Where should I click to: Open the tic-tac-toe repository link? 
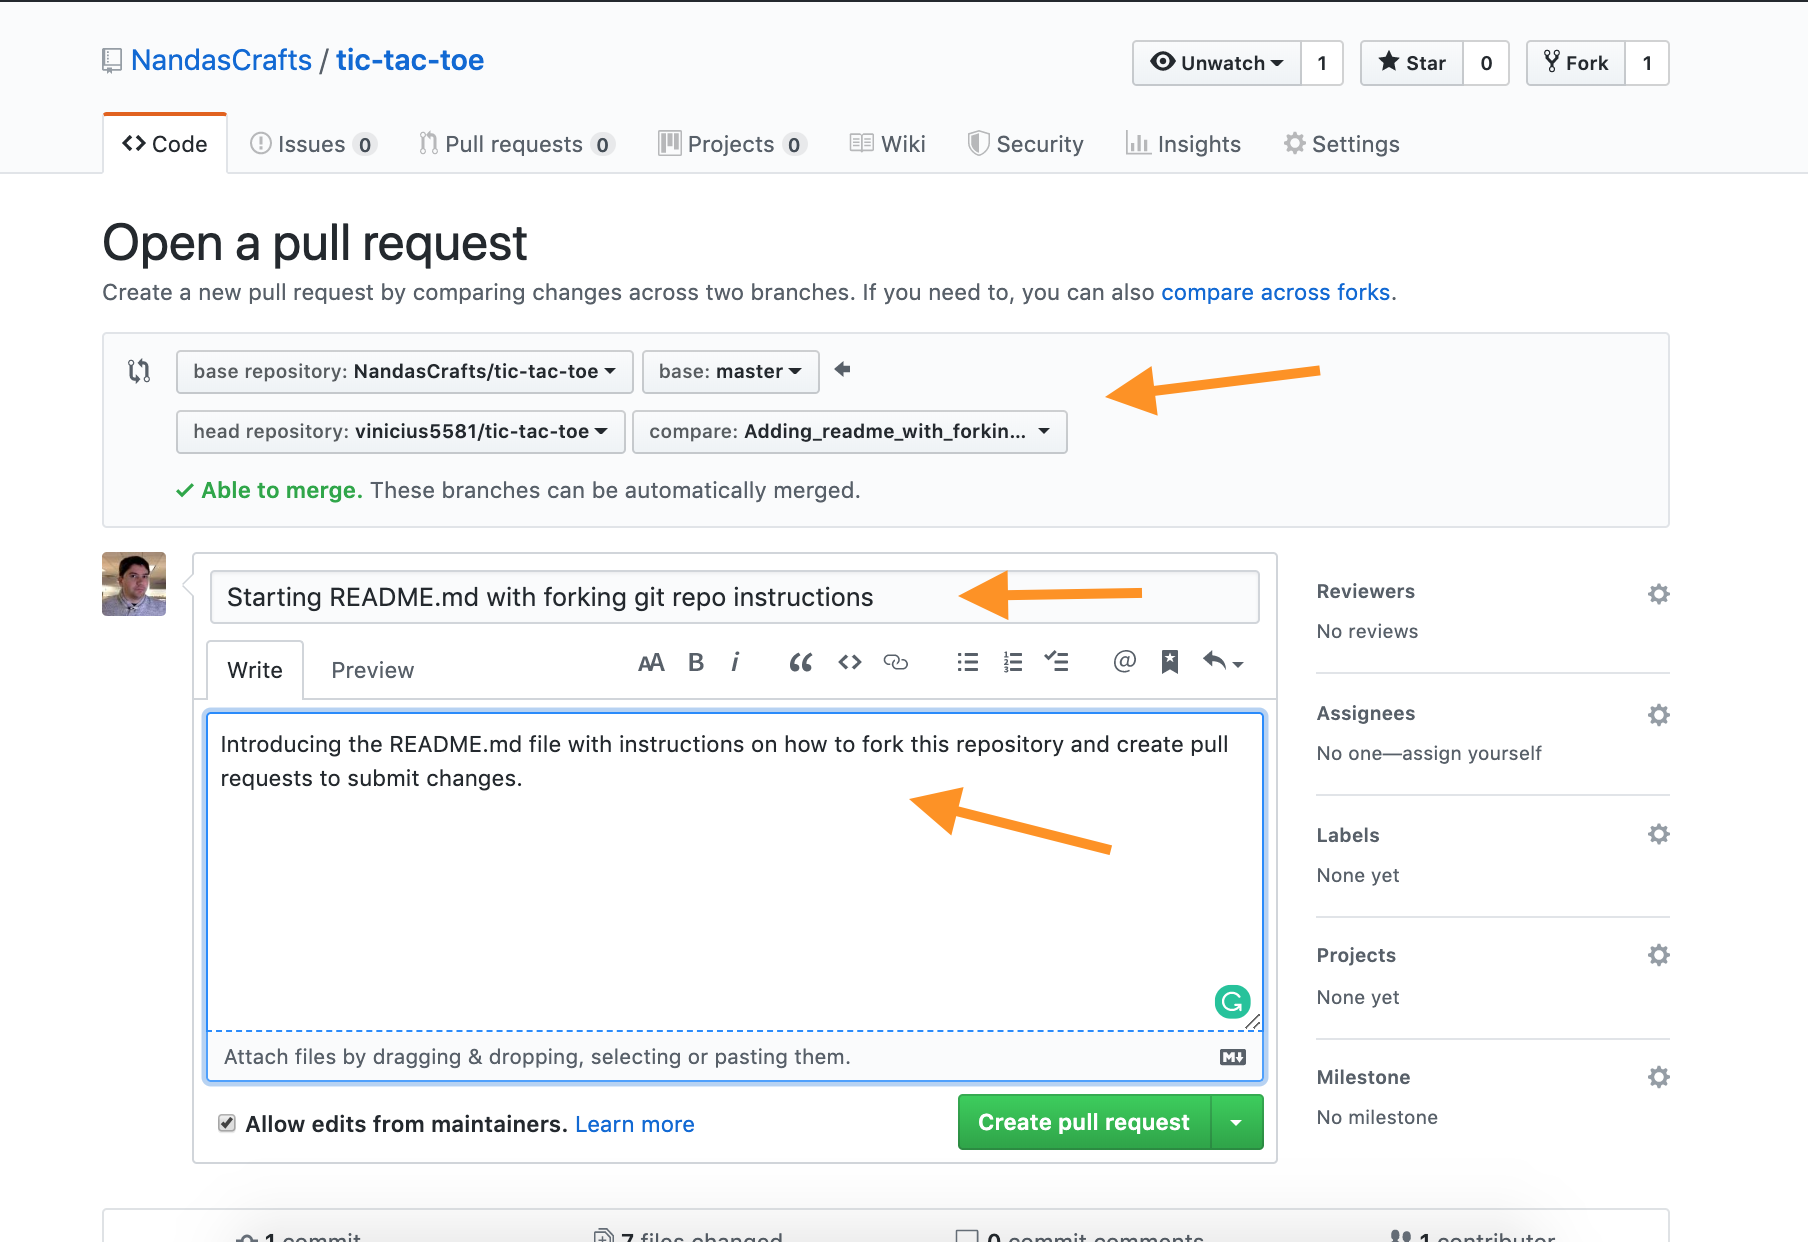tap(410, 60)
